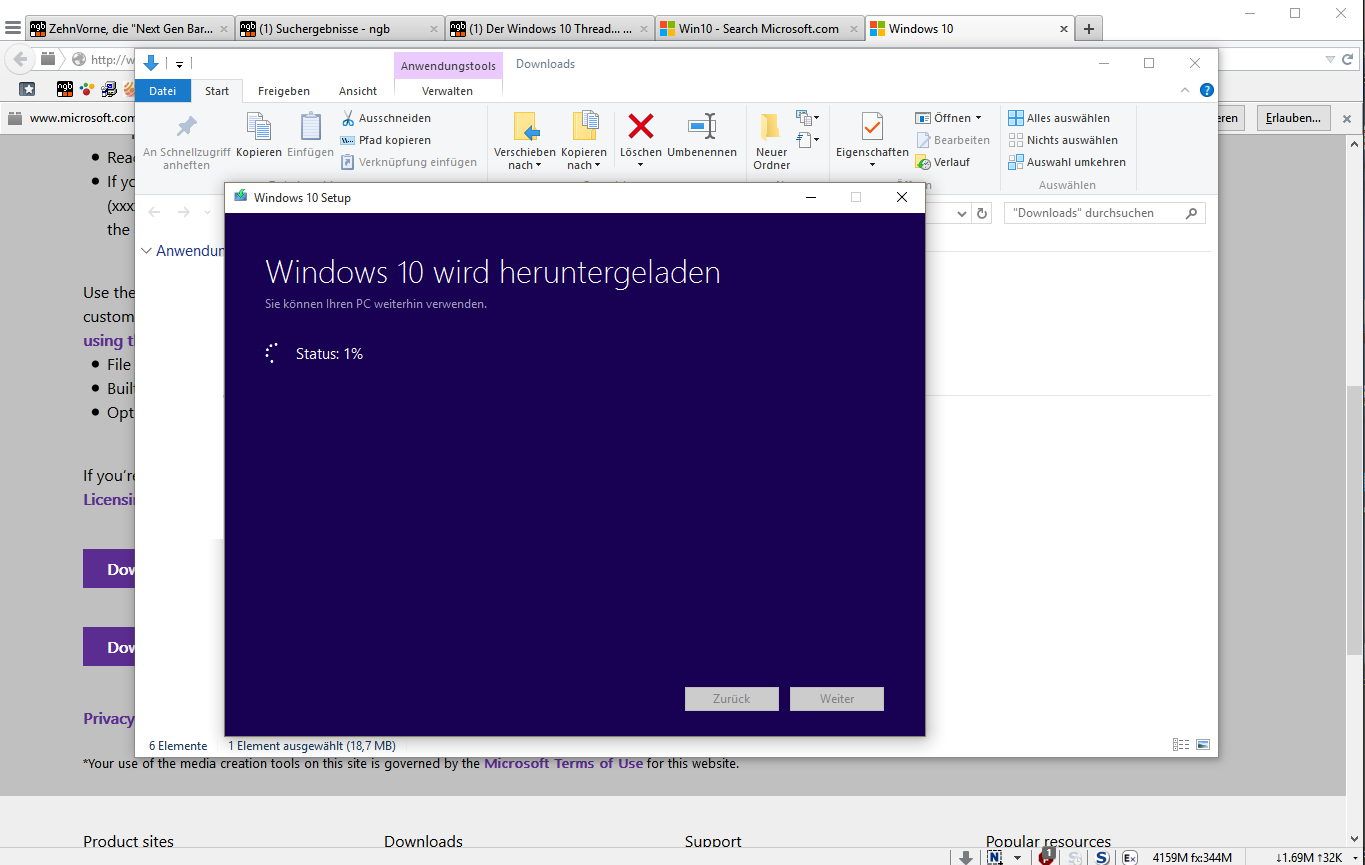Viewport: 1365px width, 865px height.
Task: Create a new folder with Neuer Ordner
Action: click(x=771, y=127)
